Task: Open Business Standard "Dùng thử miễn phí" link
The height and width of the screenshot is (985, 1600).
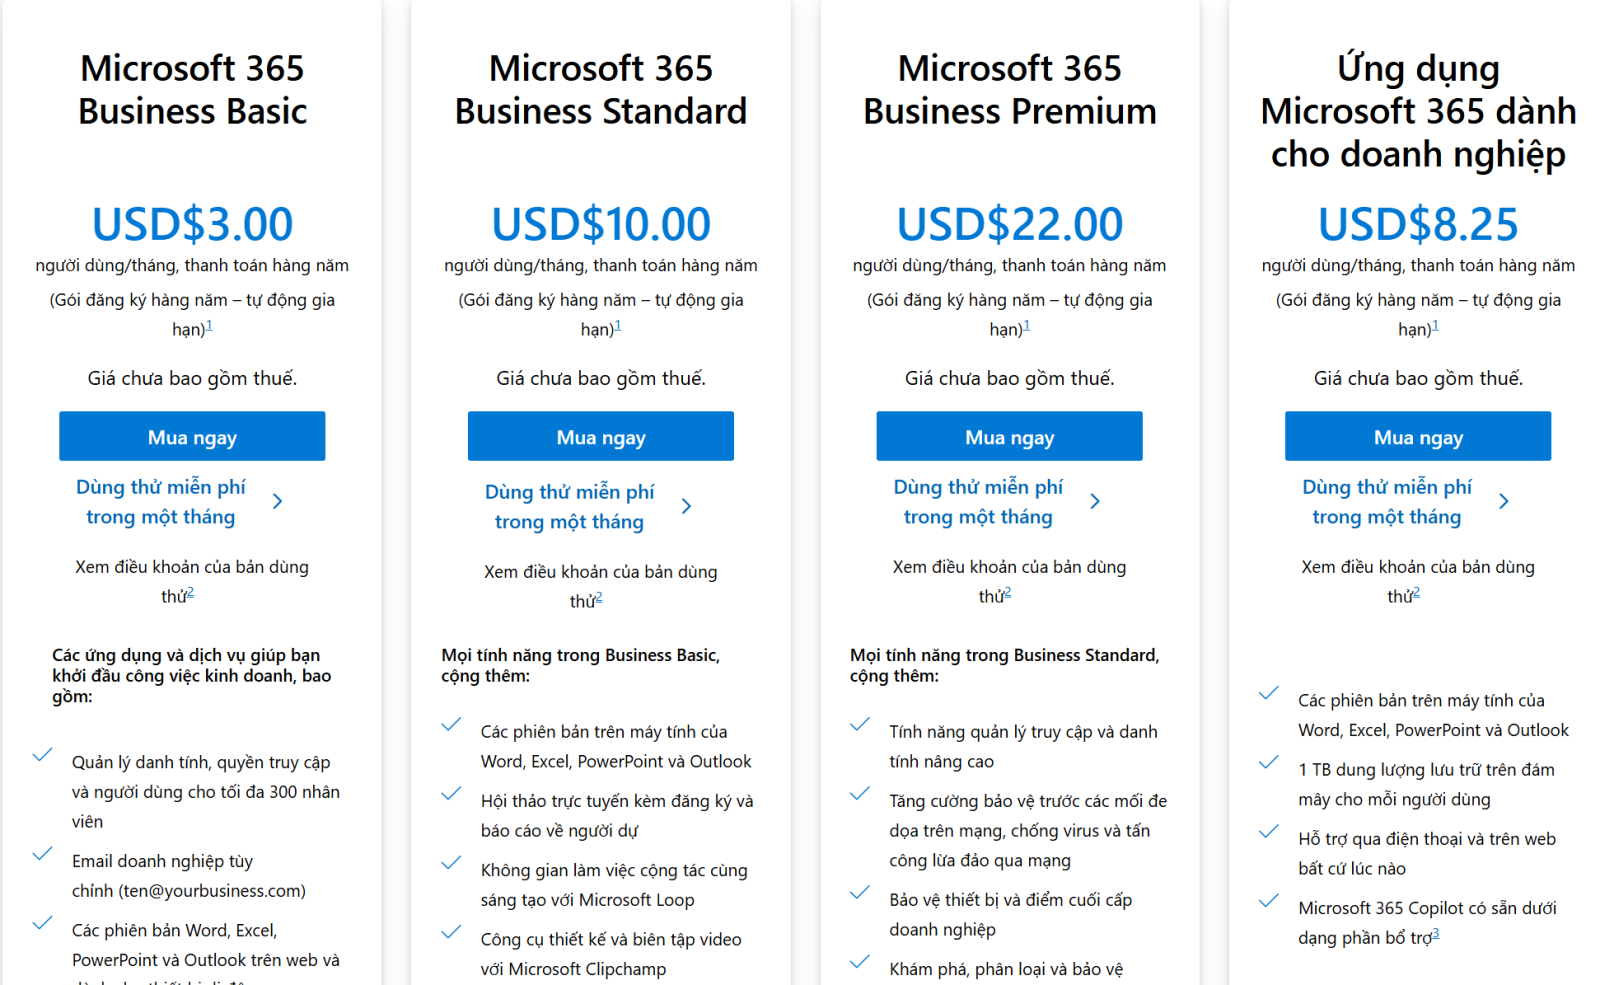Action: tap(570, 507)
